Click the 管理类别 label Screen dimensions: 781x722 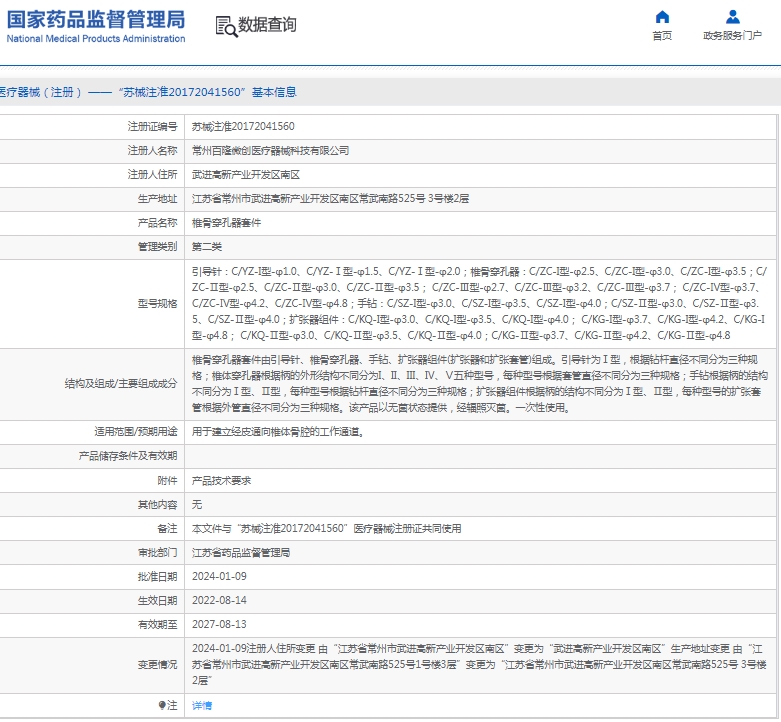point(157,246)
